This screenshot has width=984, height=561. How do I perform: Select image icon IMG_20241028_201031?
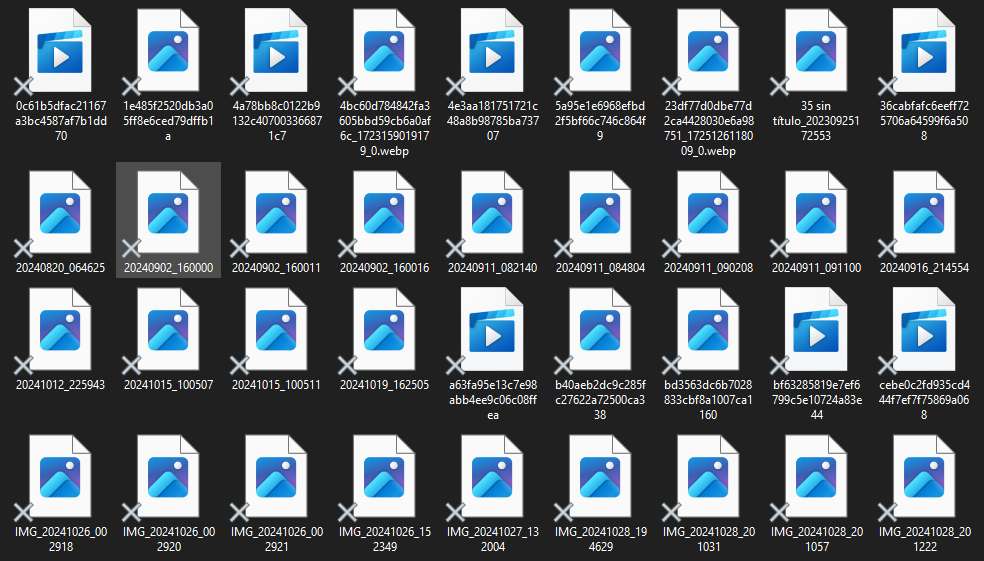coord(708,477)
